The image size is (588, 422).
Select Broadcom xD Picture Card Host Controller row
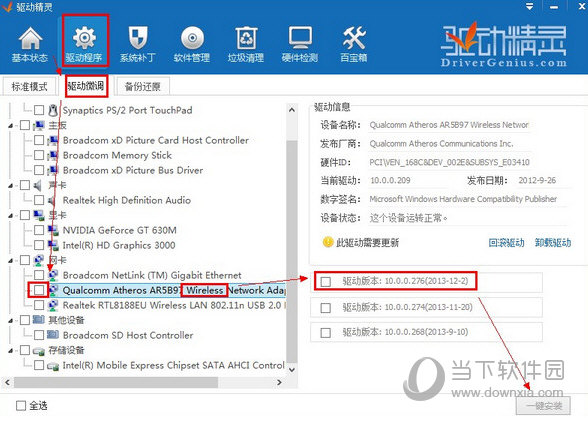click(x=156, y=140)
